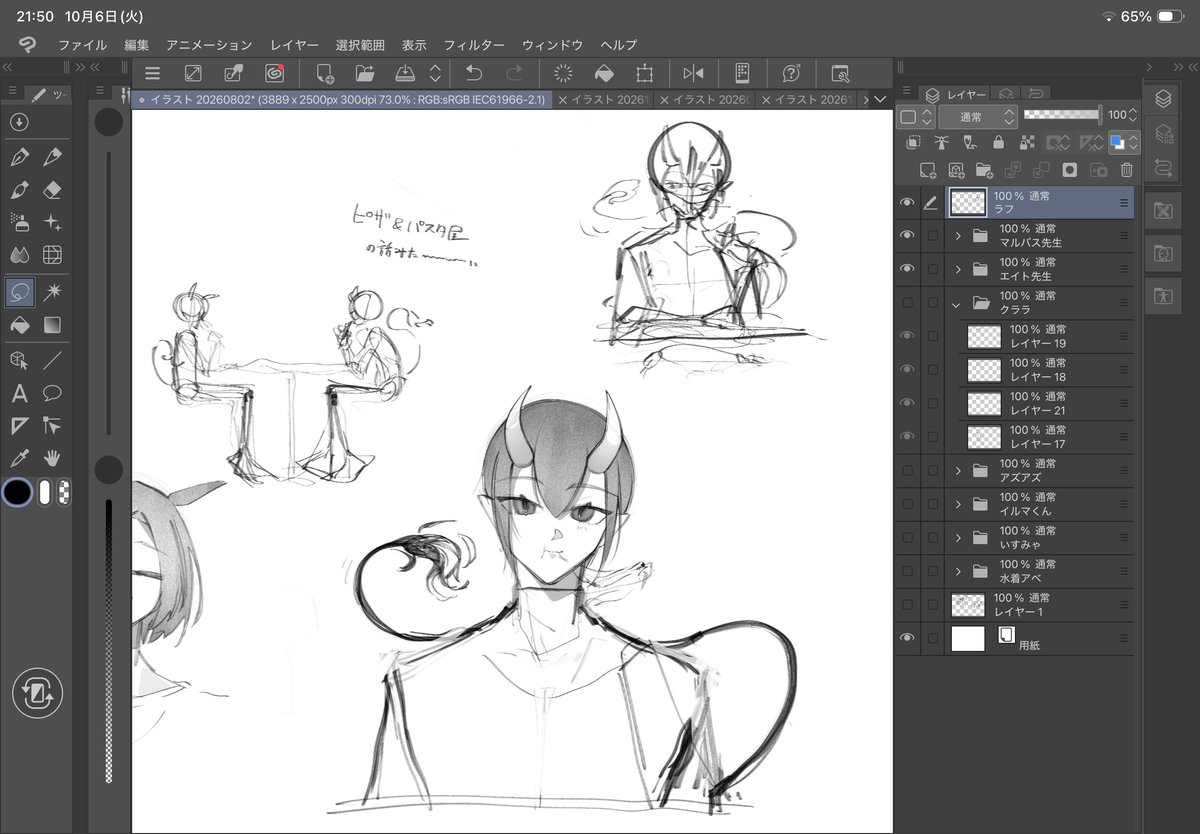1200x834 pixels.
Task: Select the Eraser tool
Action: 53,190
